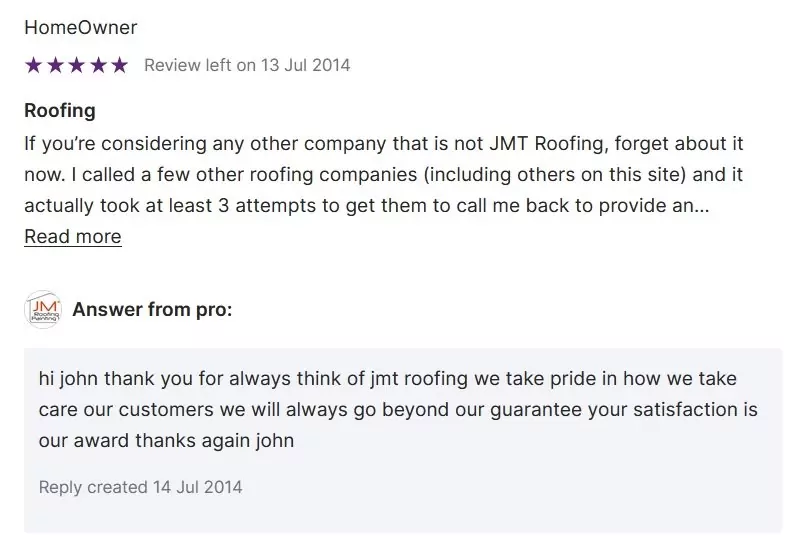Image resolution: width=803 pixels, height=551 pixels.
Task: Click the 'Review left on 13 Jul 2014' text
Action: (247, 65)
